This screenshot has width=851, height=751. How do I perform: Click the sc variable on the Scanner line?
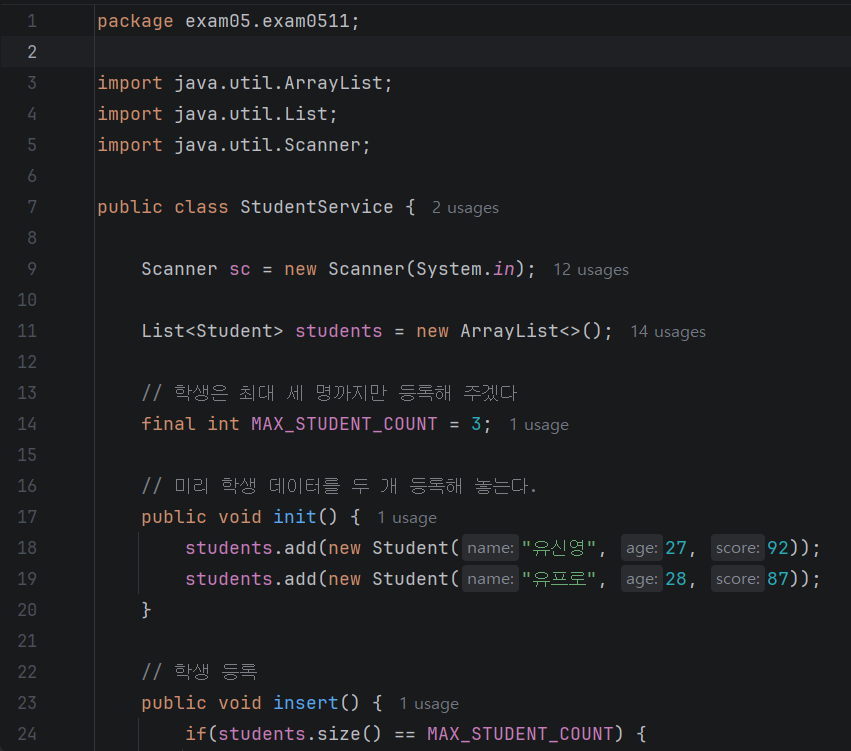click(240, 269)
